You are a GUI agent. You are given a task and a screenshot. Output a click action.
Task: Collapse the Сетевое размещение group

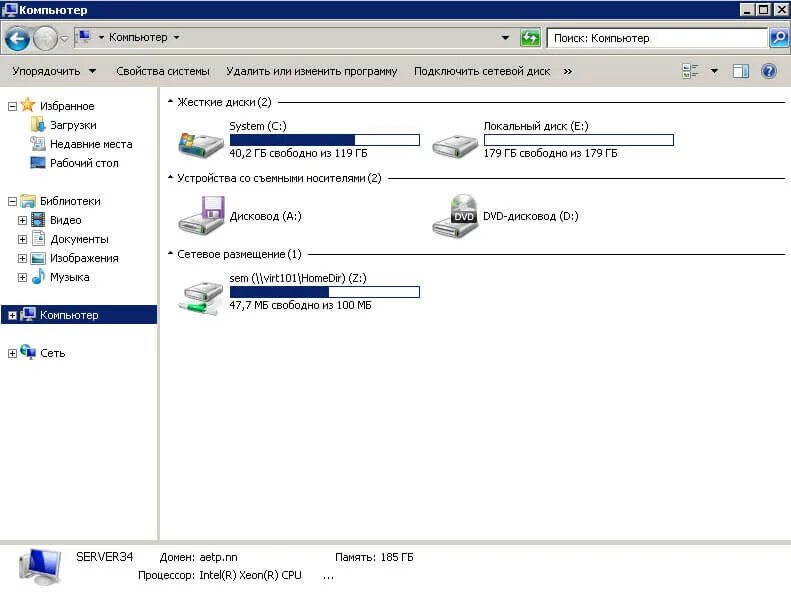[171, 254]
